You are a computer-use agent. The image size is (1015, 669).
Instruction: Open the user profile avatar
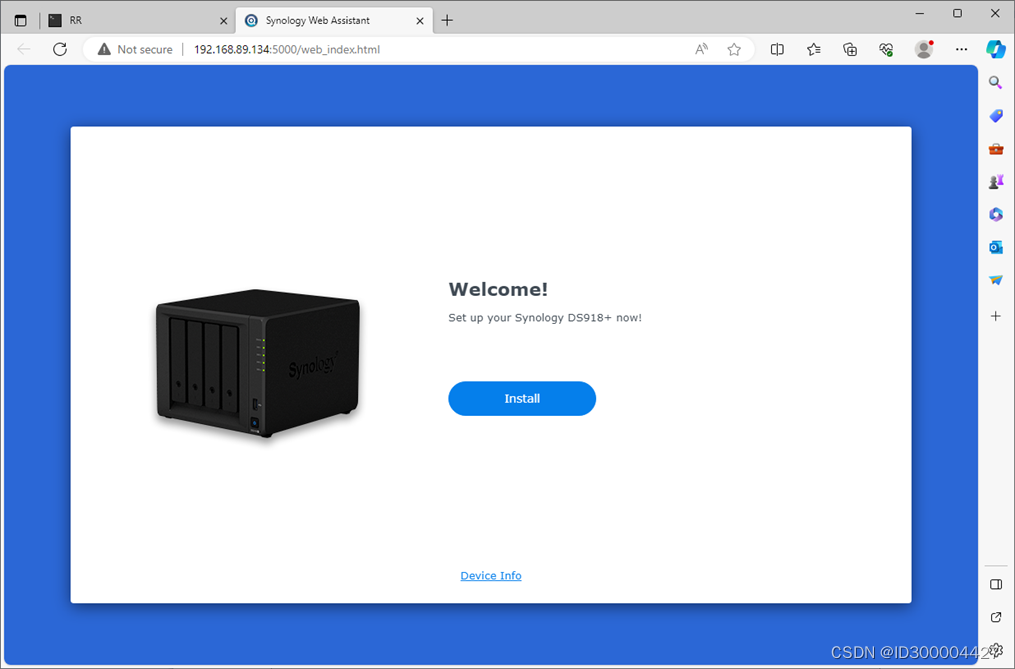pos(924,49)
